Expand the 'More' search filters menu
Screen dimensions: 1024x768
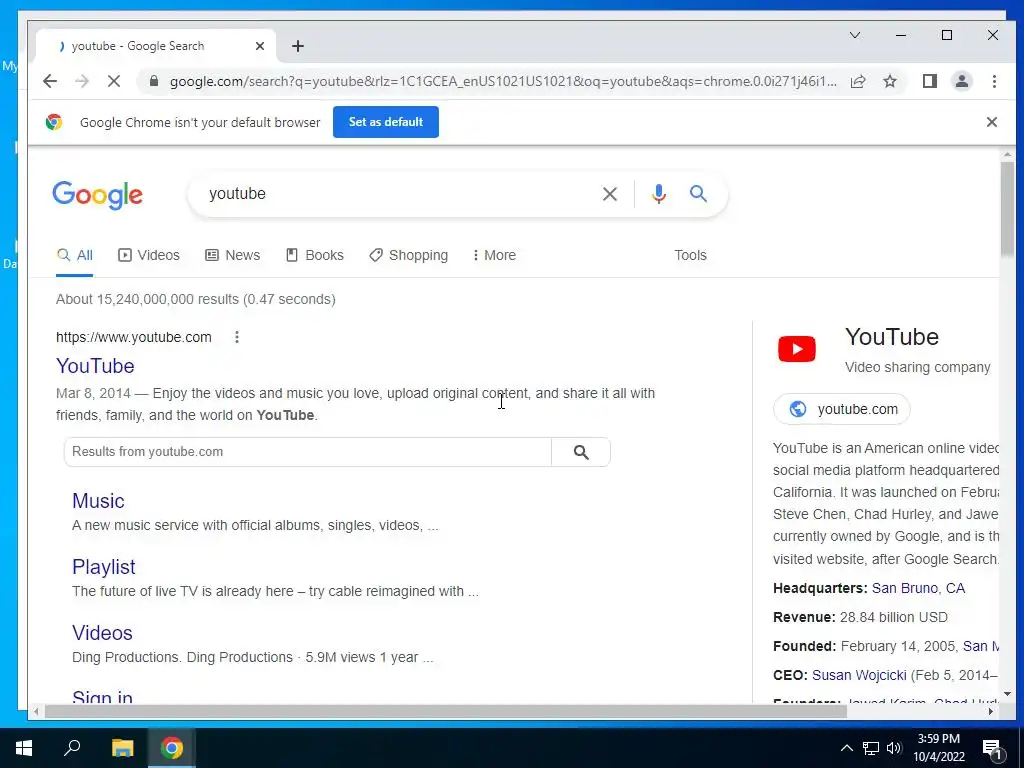[x=494, y=255]
